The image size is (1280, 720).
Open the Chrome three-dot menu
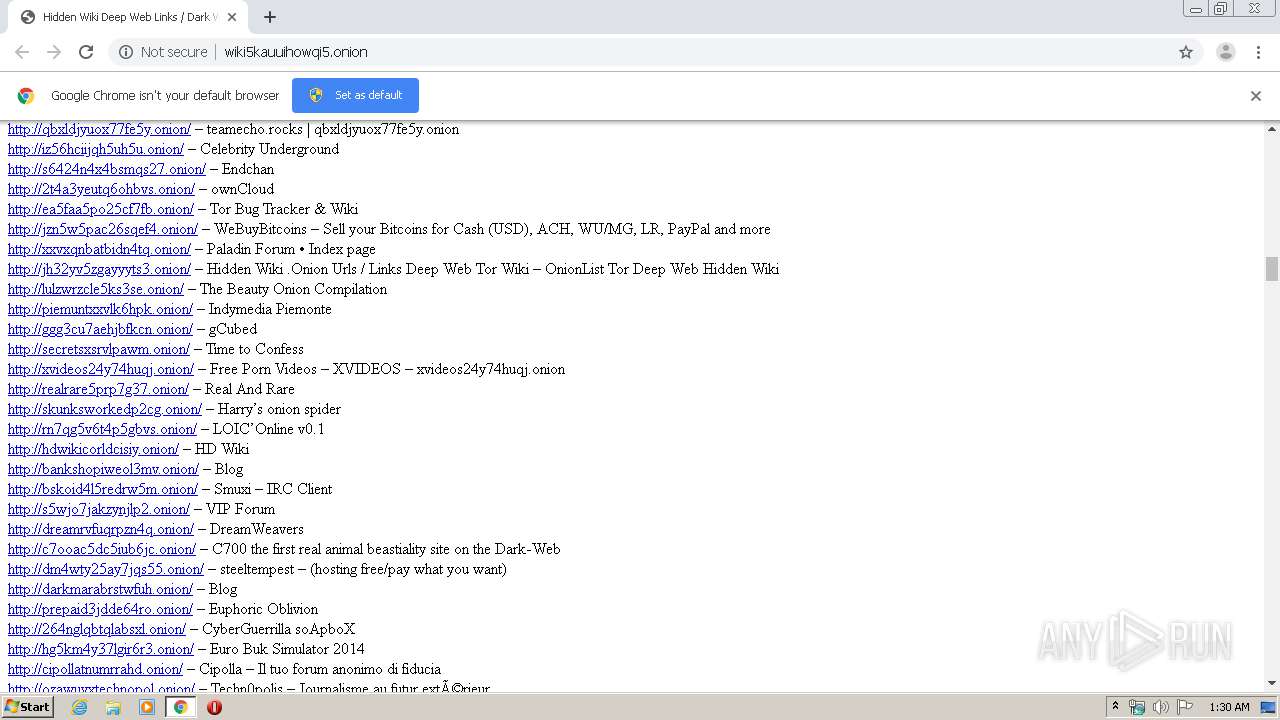pos(1258,52)
